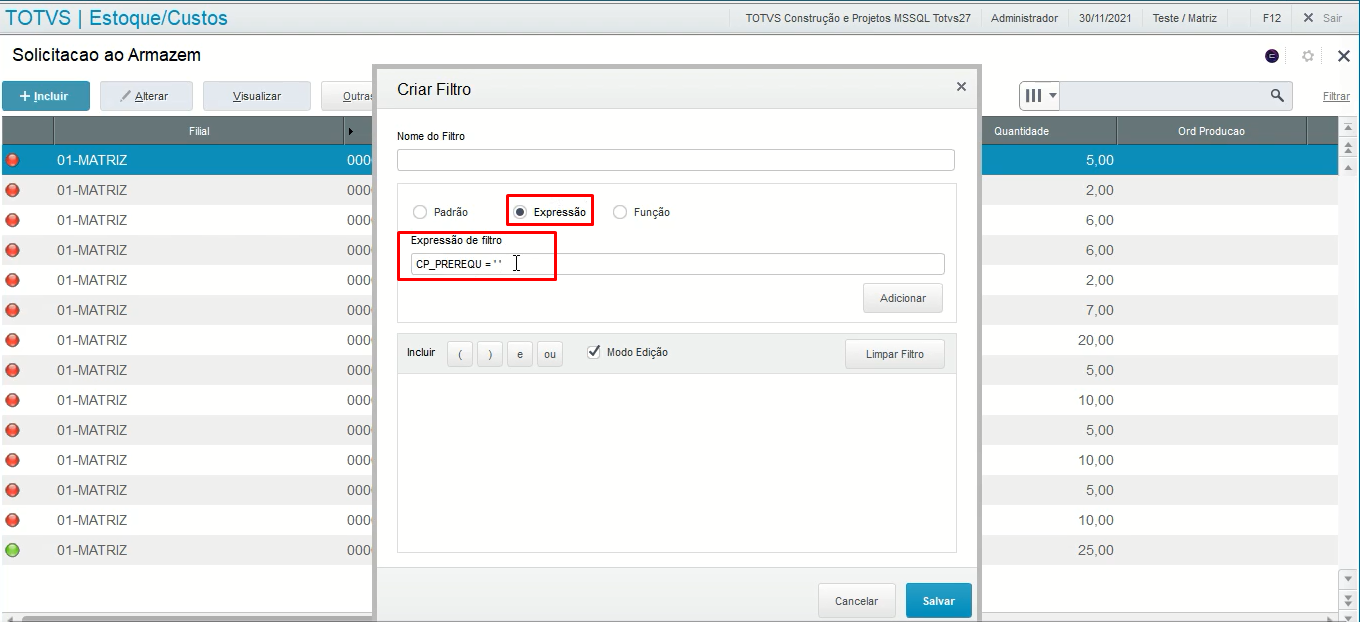Image resolution: width=1360 pixels, height=622 pixels.
Task: Click the Teste / Matriz entry in the top bar
Action: (x=1185, y=18)
